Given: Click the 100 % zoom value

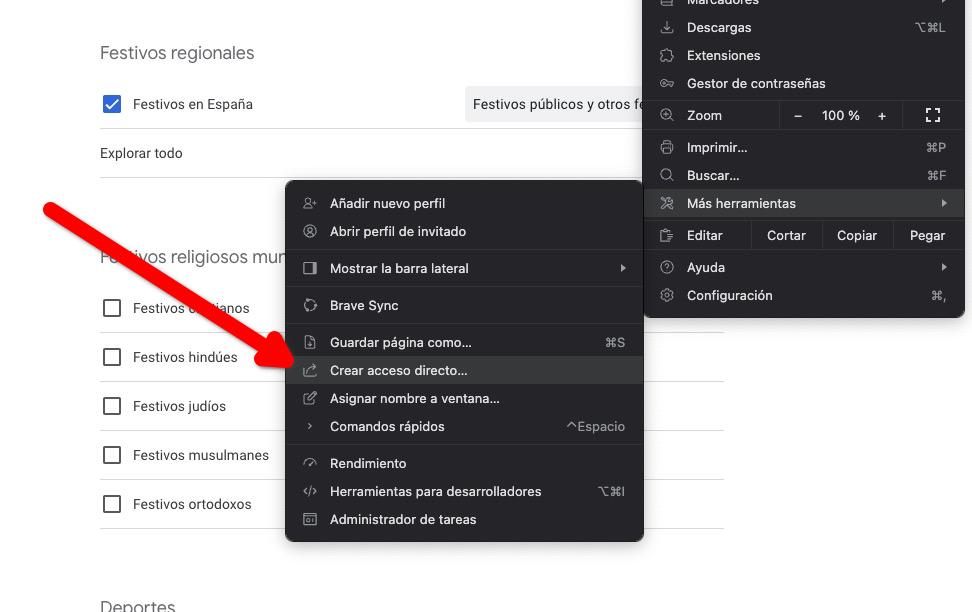Looking at the screenshot, I should tap(840, 115).
